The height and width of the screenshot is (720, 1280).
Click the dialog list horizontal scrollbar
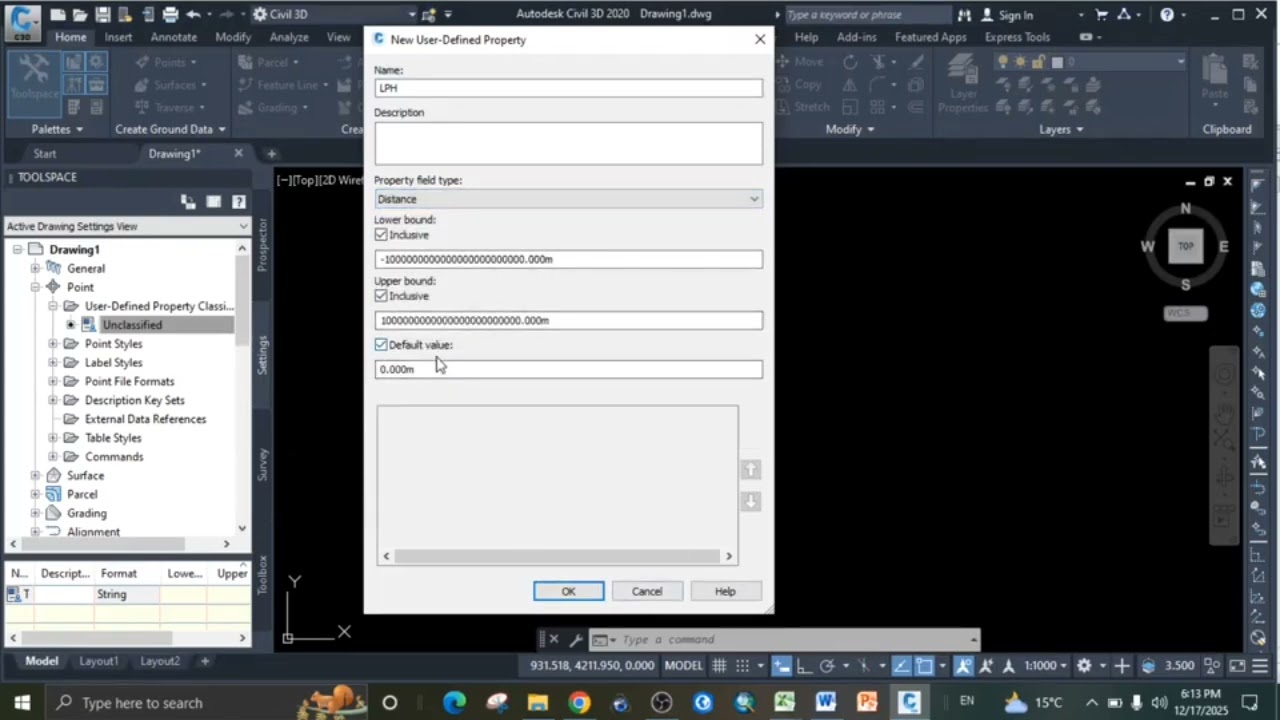tap(557, 556)
